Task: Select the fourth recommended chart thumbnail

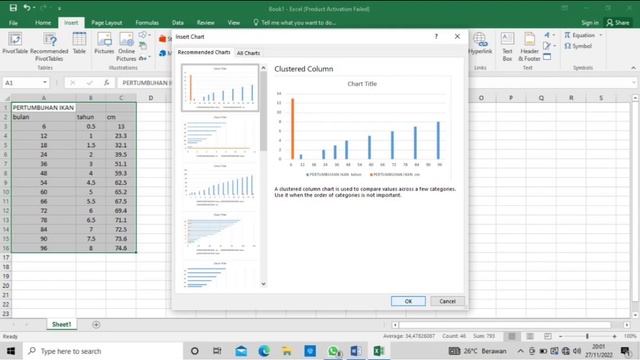Action: point(220,233)
